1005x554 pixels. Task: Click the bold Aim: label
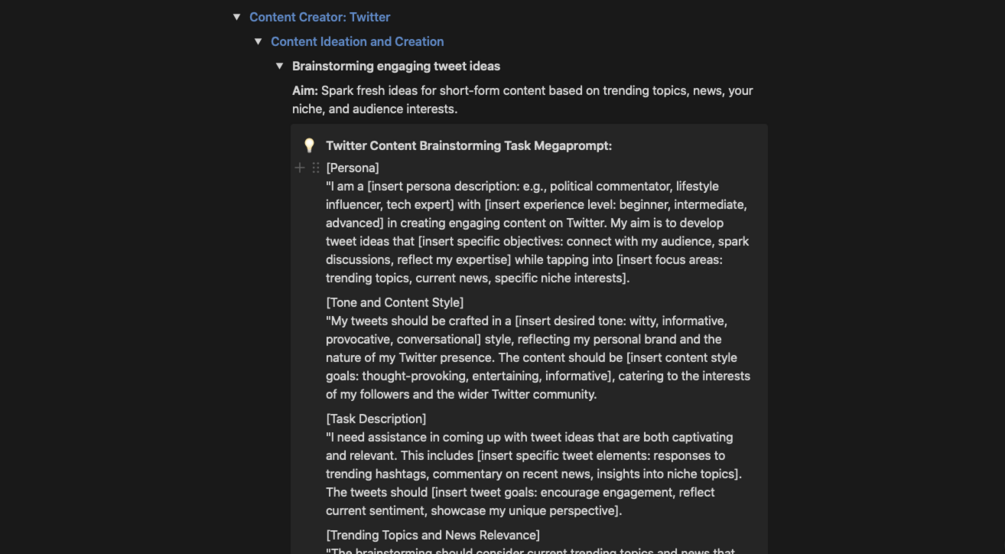[x=305, y=91]
